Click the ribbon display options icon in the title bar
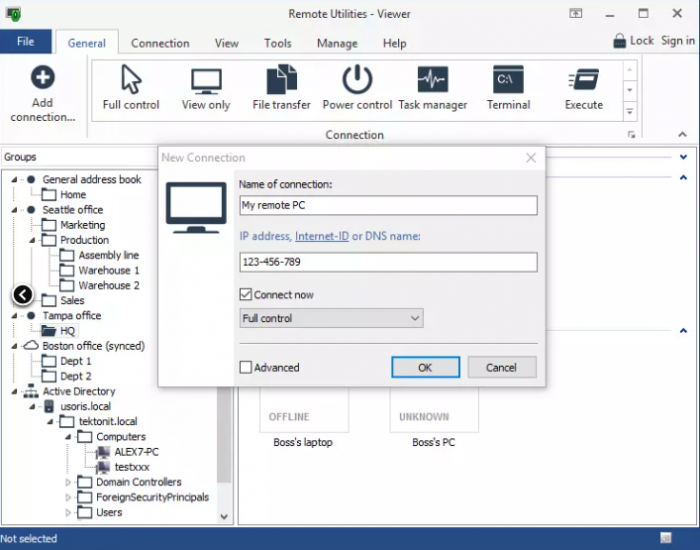Viewport: 700px width, 550px height. tap(575, 13)
